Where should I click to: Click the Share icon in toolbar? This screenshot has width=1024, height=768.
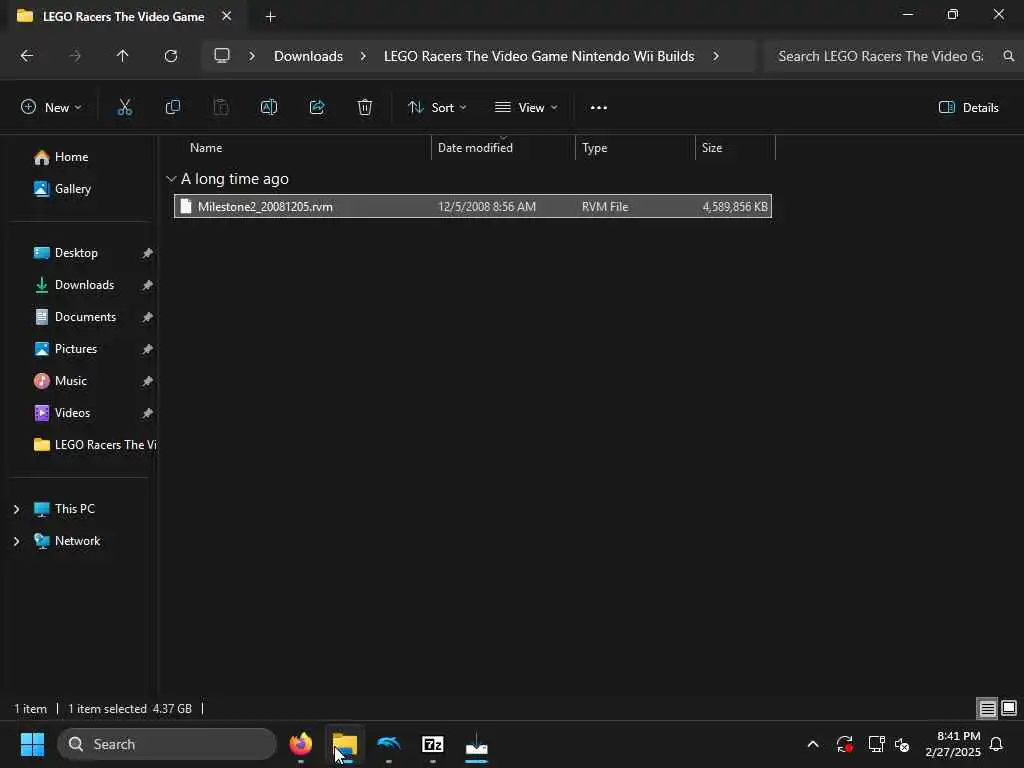(x=317, y=108)
